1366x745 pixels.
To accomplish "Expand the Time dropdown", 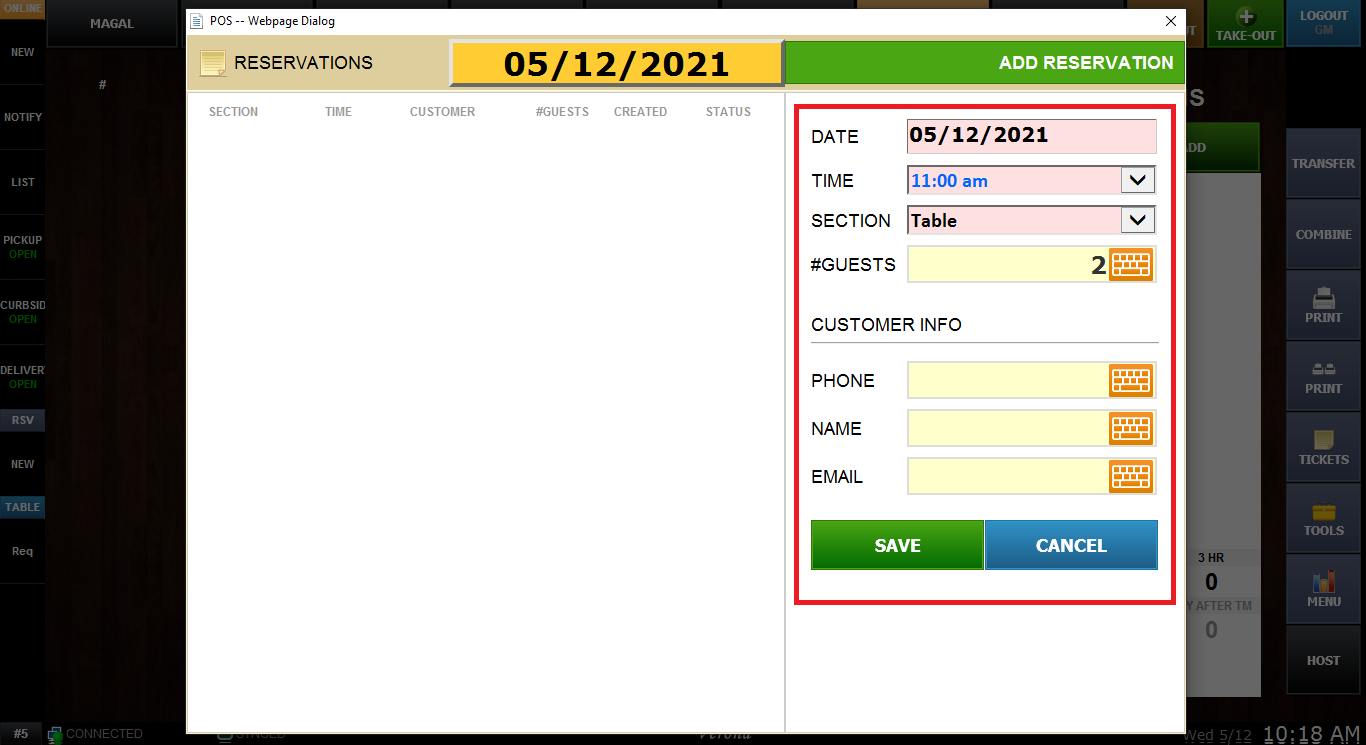I will click(x=1138, y=180).
